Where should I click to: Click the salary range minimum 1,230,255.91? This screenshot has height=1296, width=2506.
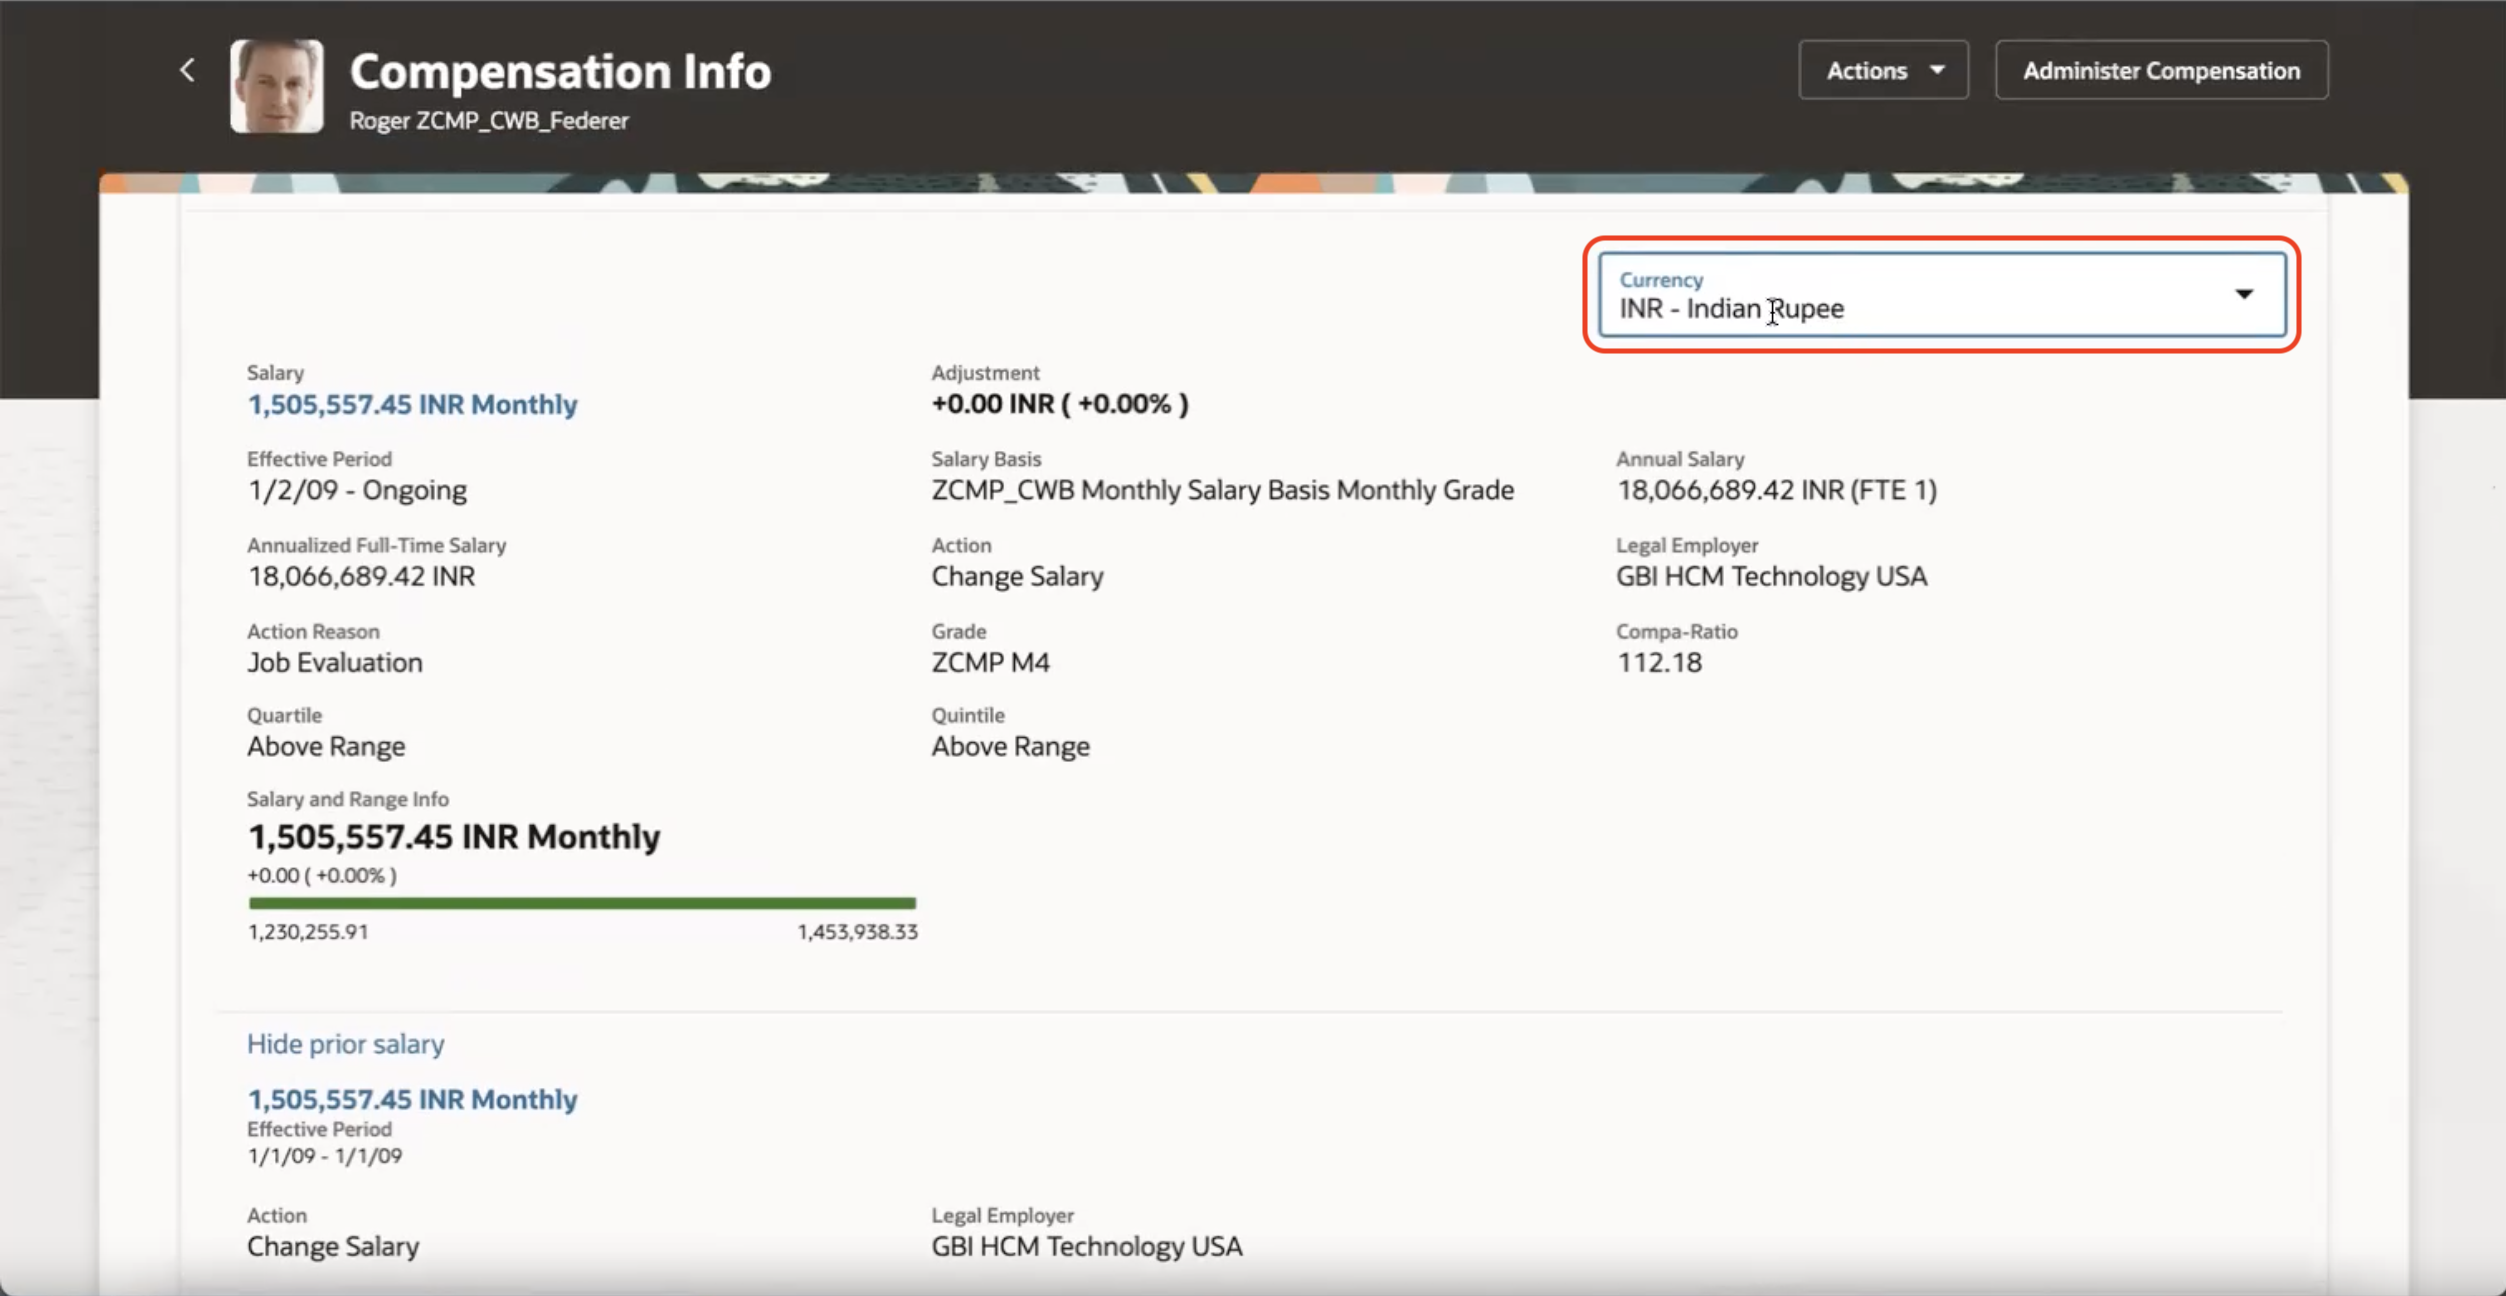308,932
